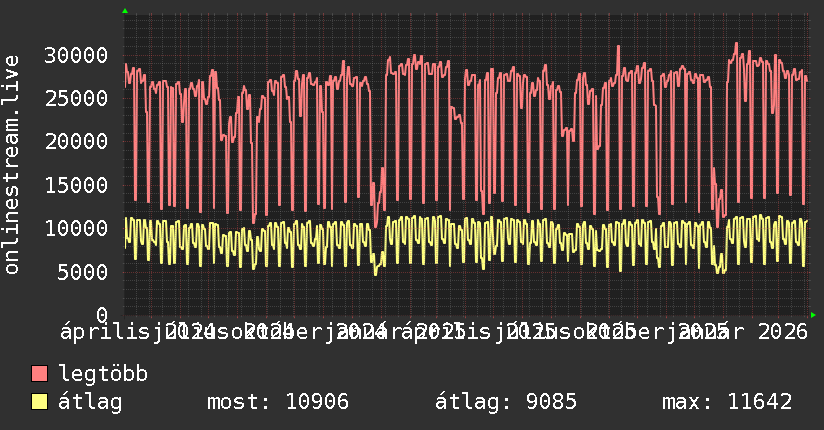Click the green arrow ending the x-axis
This screenshot has height=430, width=824.
(813, 315)
